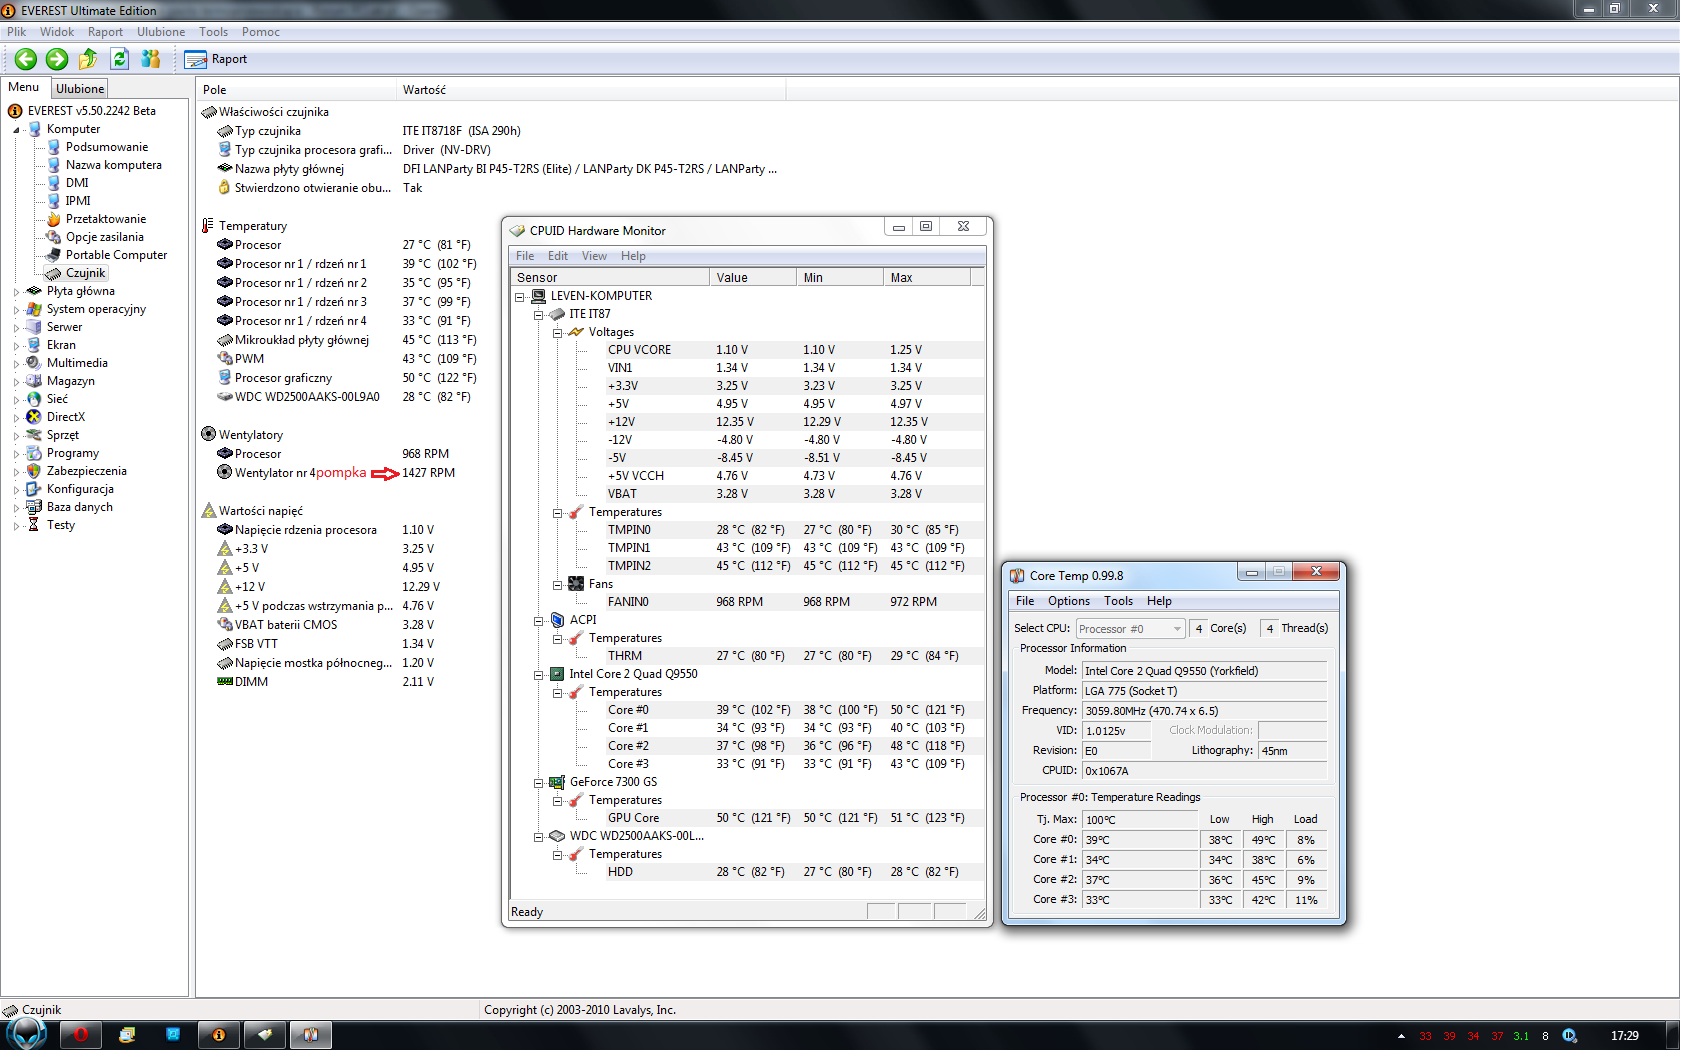Click the Pole column header
1696x1062 pixels.
(x=296, y=90)
